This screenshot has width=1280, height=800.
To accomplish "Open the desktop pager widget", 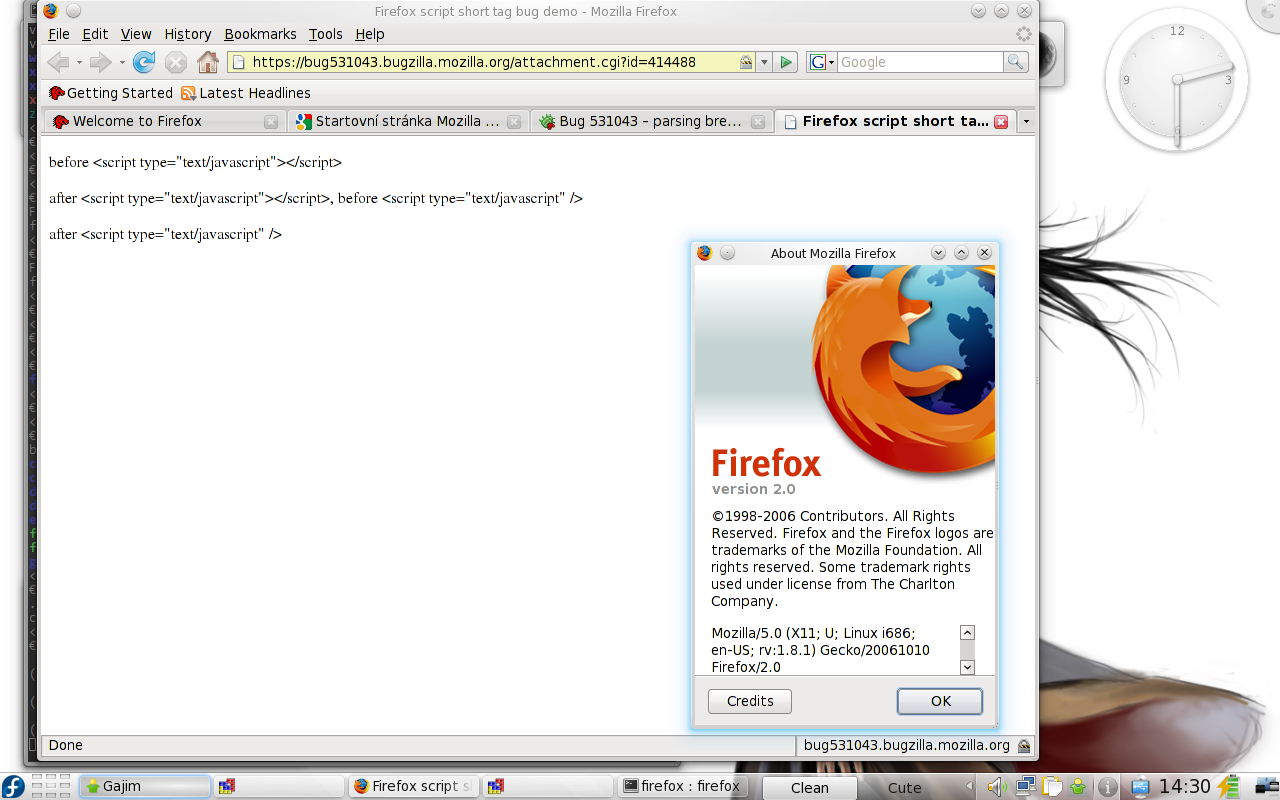I will (x=51, y=786).
